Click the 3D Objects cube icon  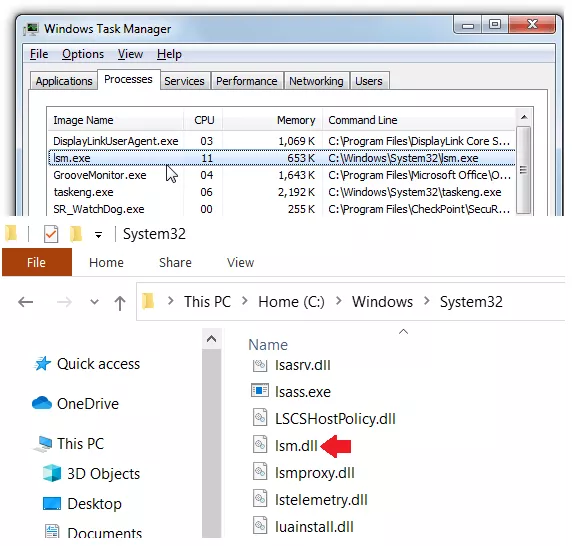(x=52, y=473)
